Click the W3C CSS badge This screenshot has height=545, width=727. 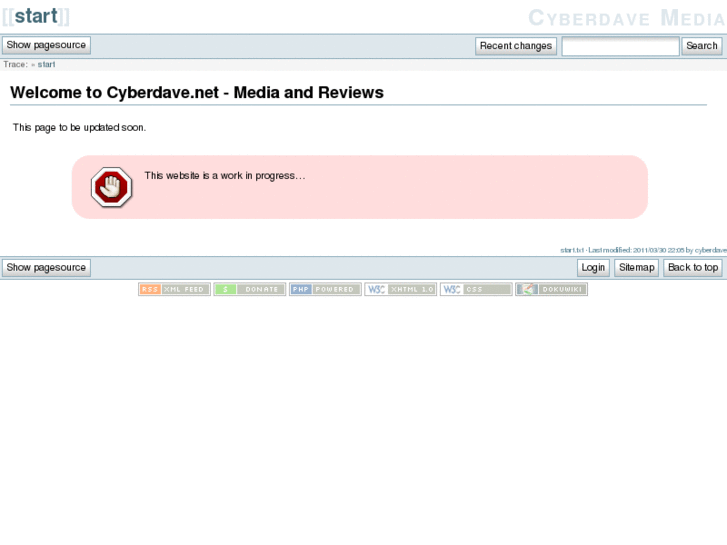(x=476, y=289)
